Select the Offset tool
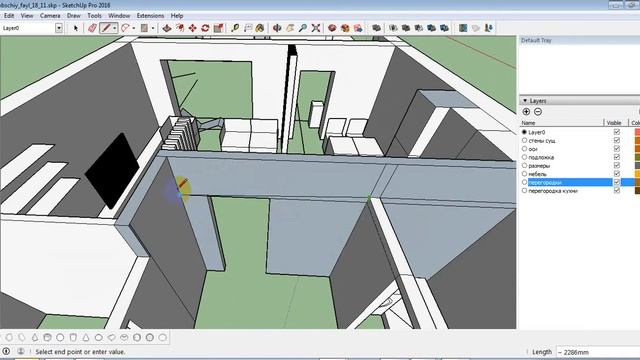The width and height of the screenshot is (640, 360). [180, 28]
